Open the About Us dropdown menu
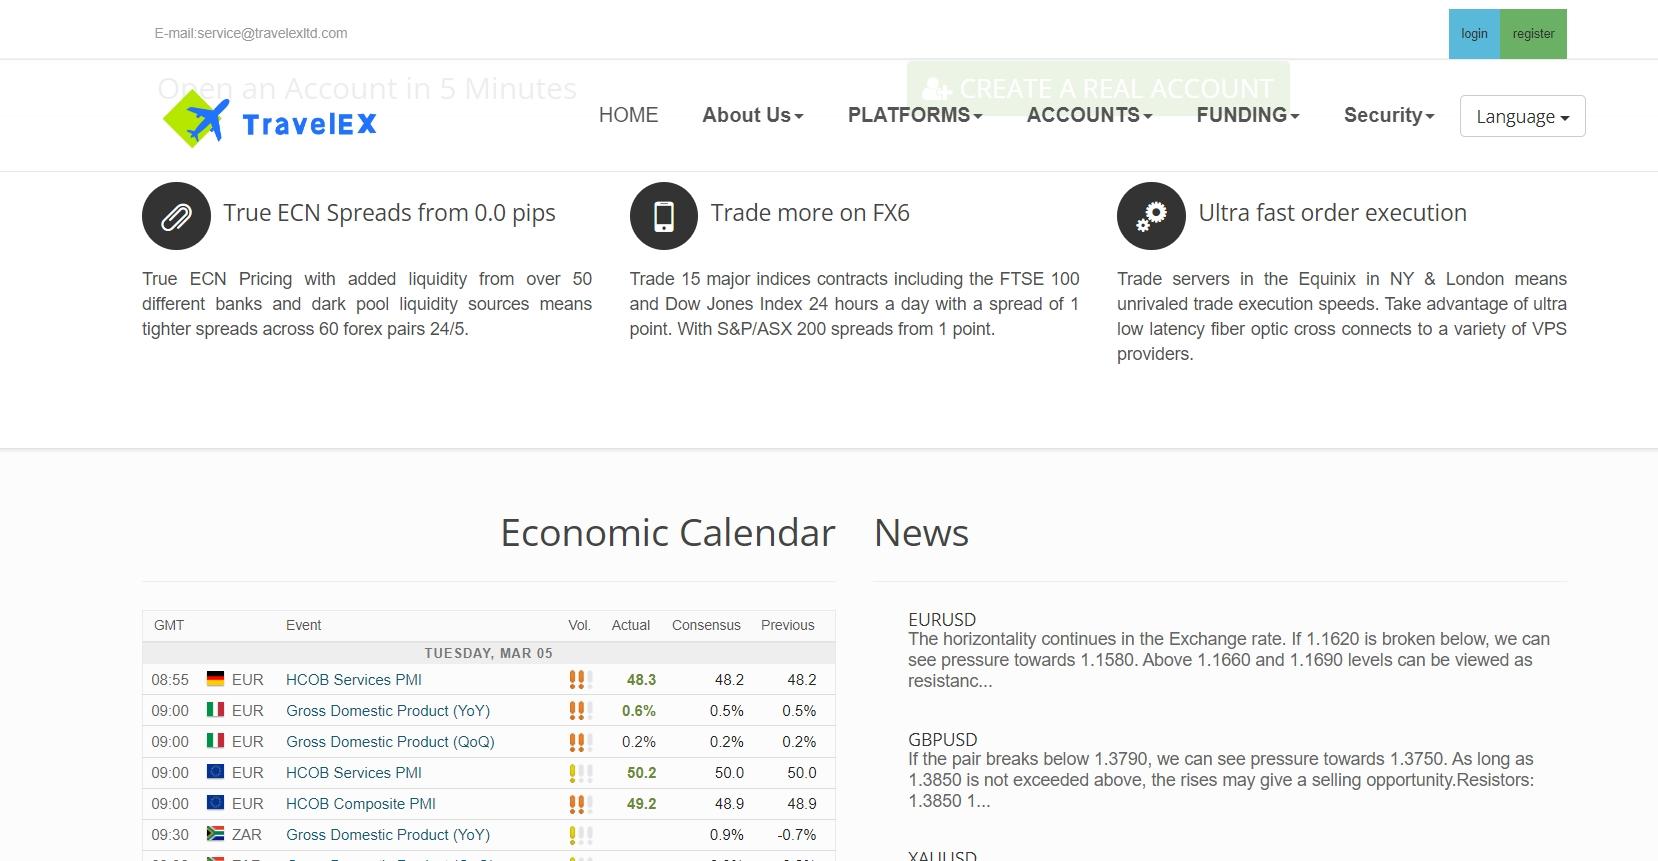1658x861 pixels. (753, 115)
